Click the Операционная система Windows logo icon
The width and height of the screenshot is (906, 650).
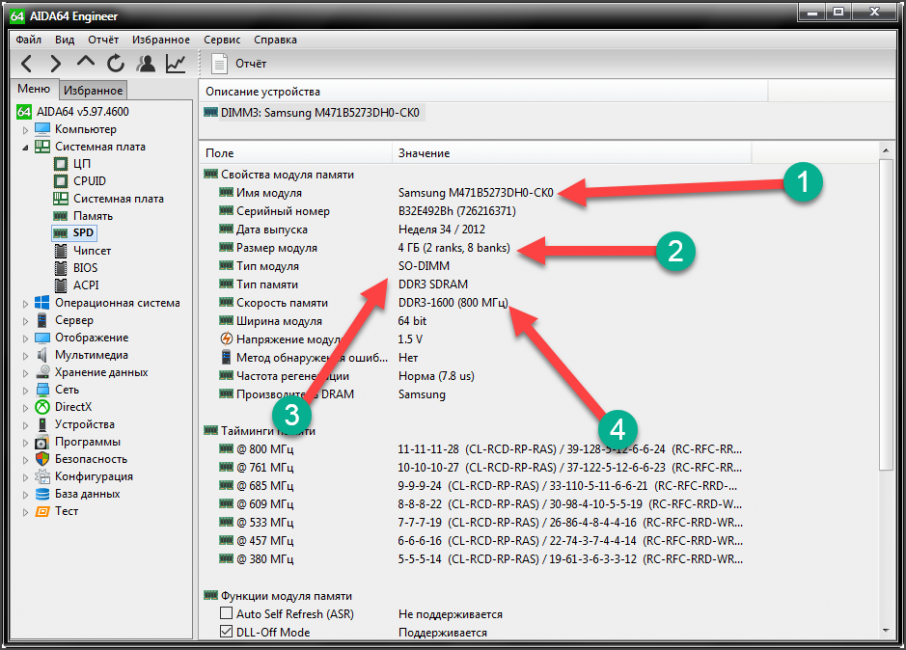click(x=42, y=303)
